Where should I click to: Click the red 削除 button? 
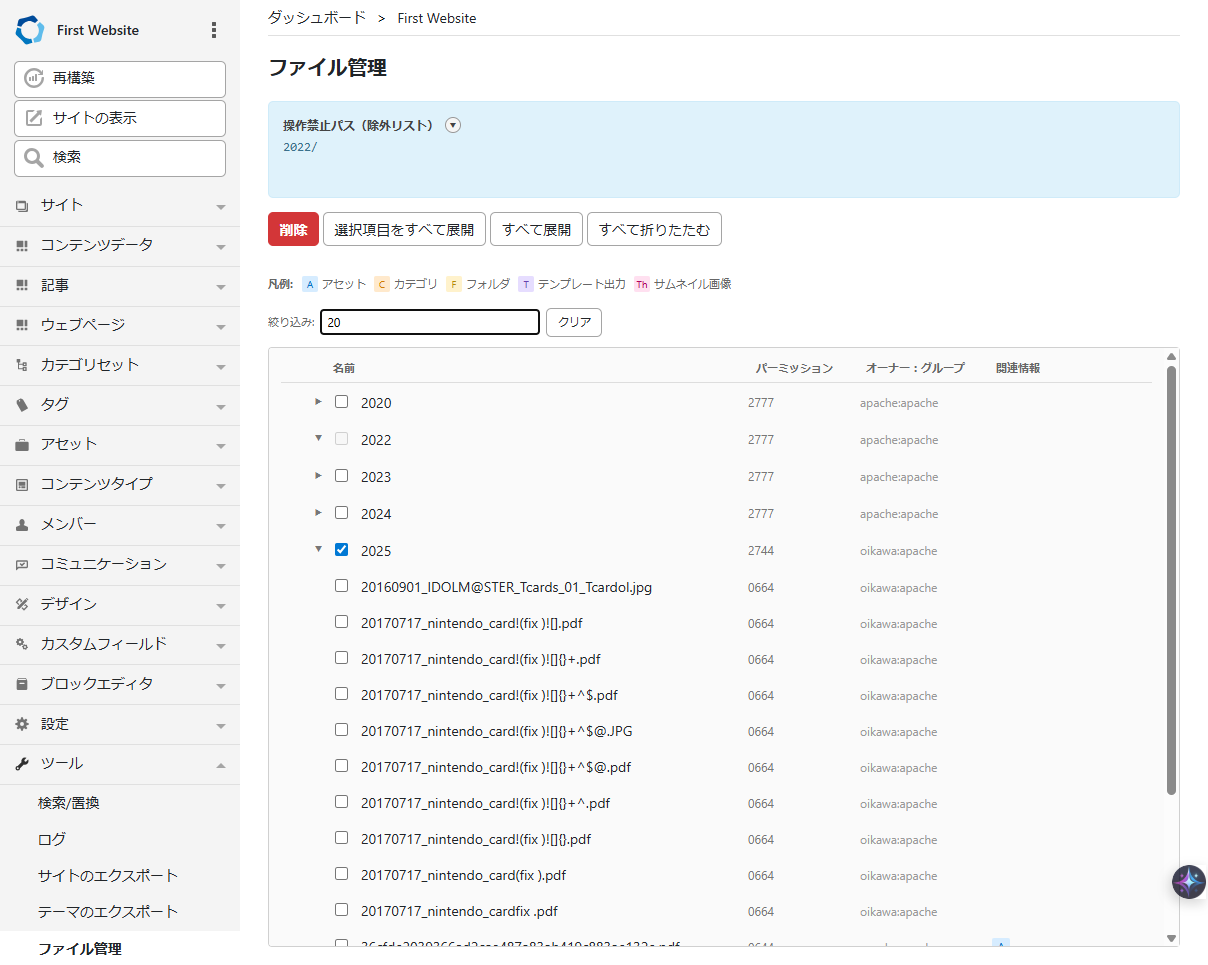coord(293,229)
